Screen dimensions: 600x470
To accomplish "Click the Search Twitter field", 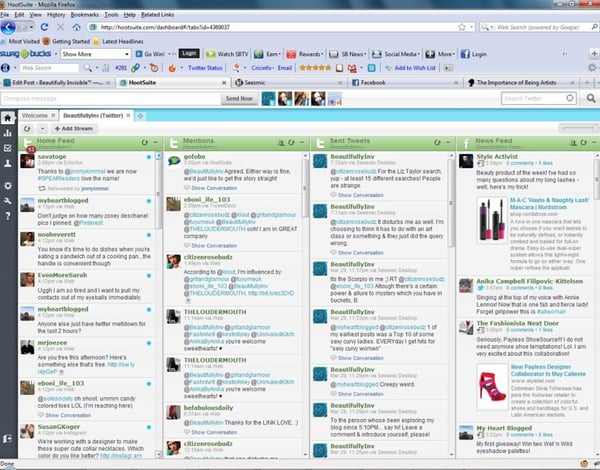I will (x=539, y=99).
